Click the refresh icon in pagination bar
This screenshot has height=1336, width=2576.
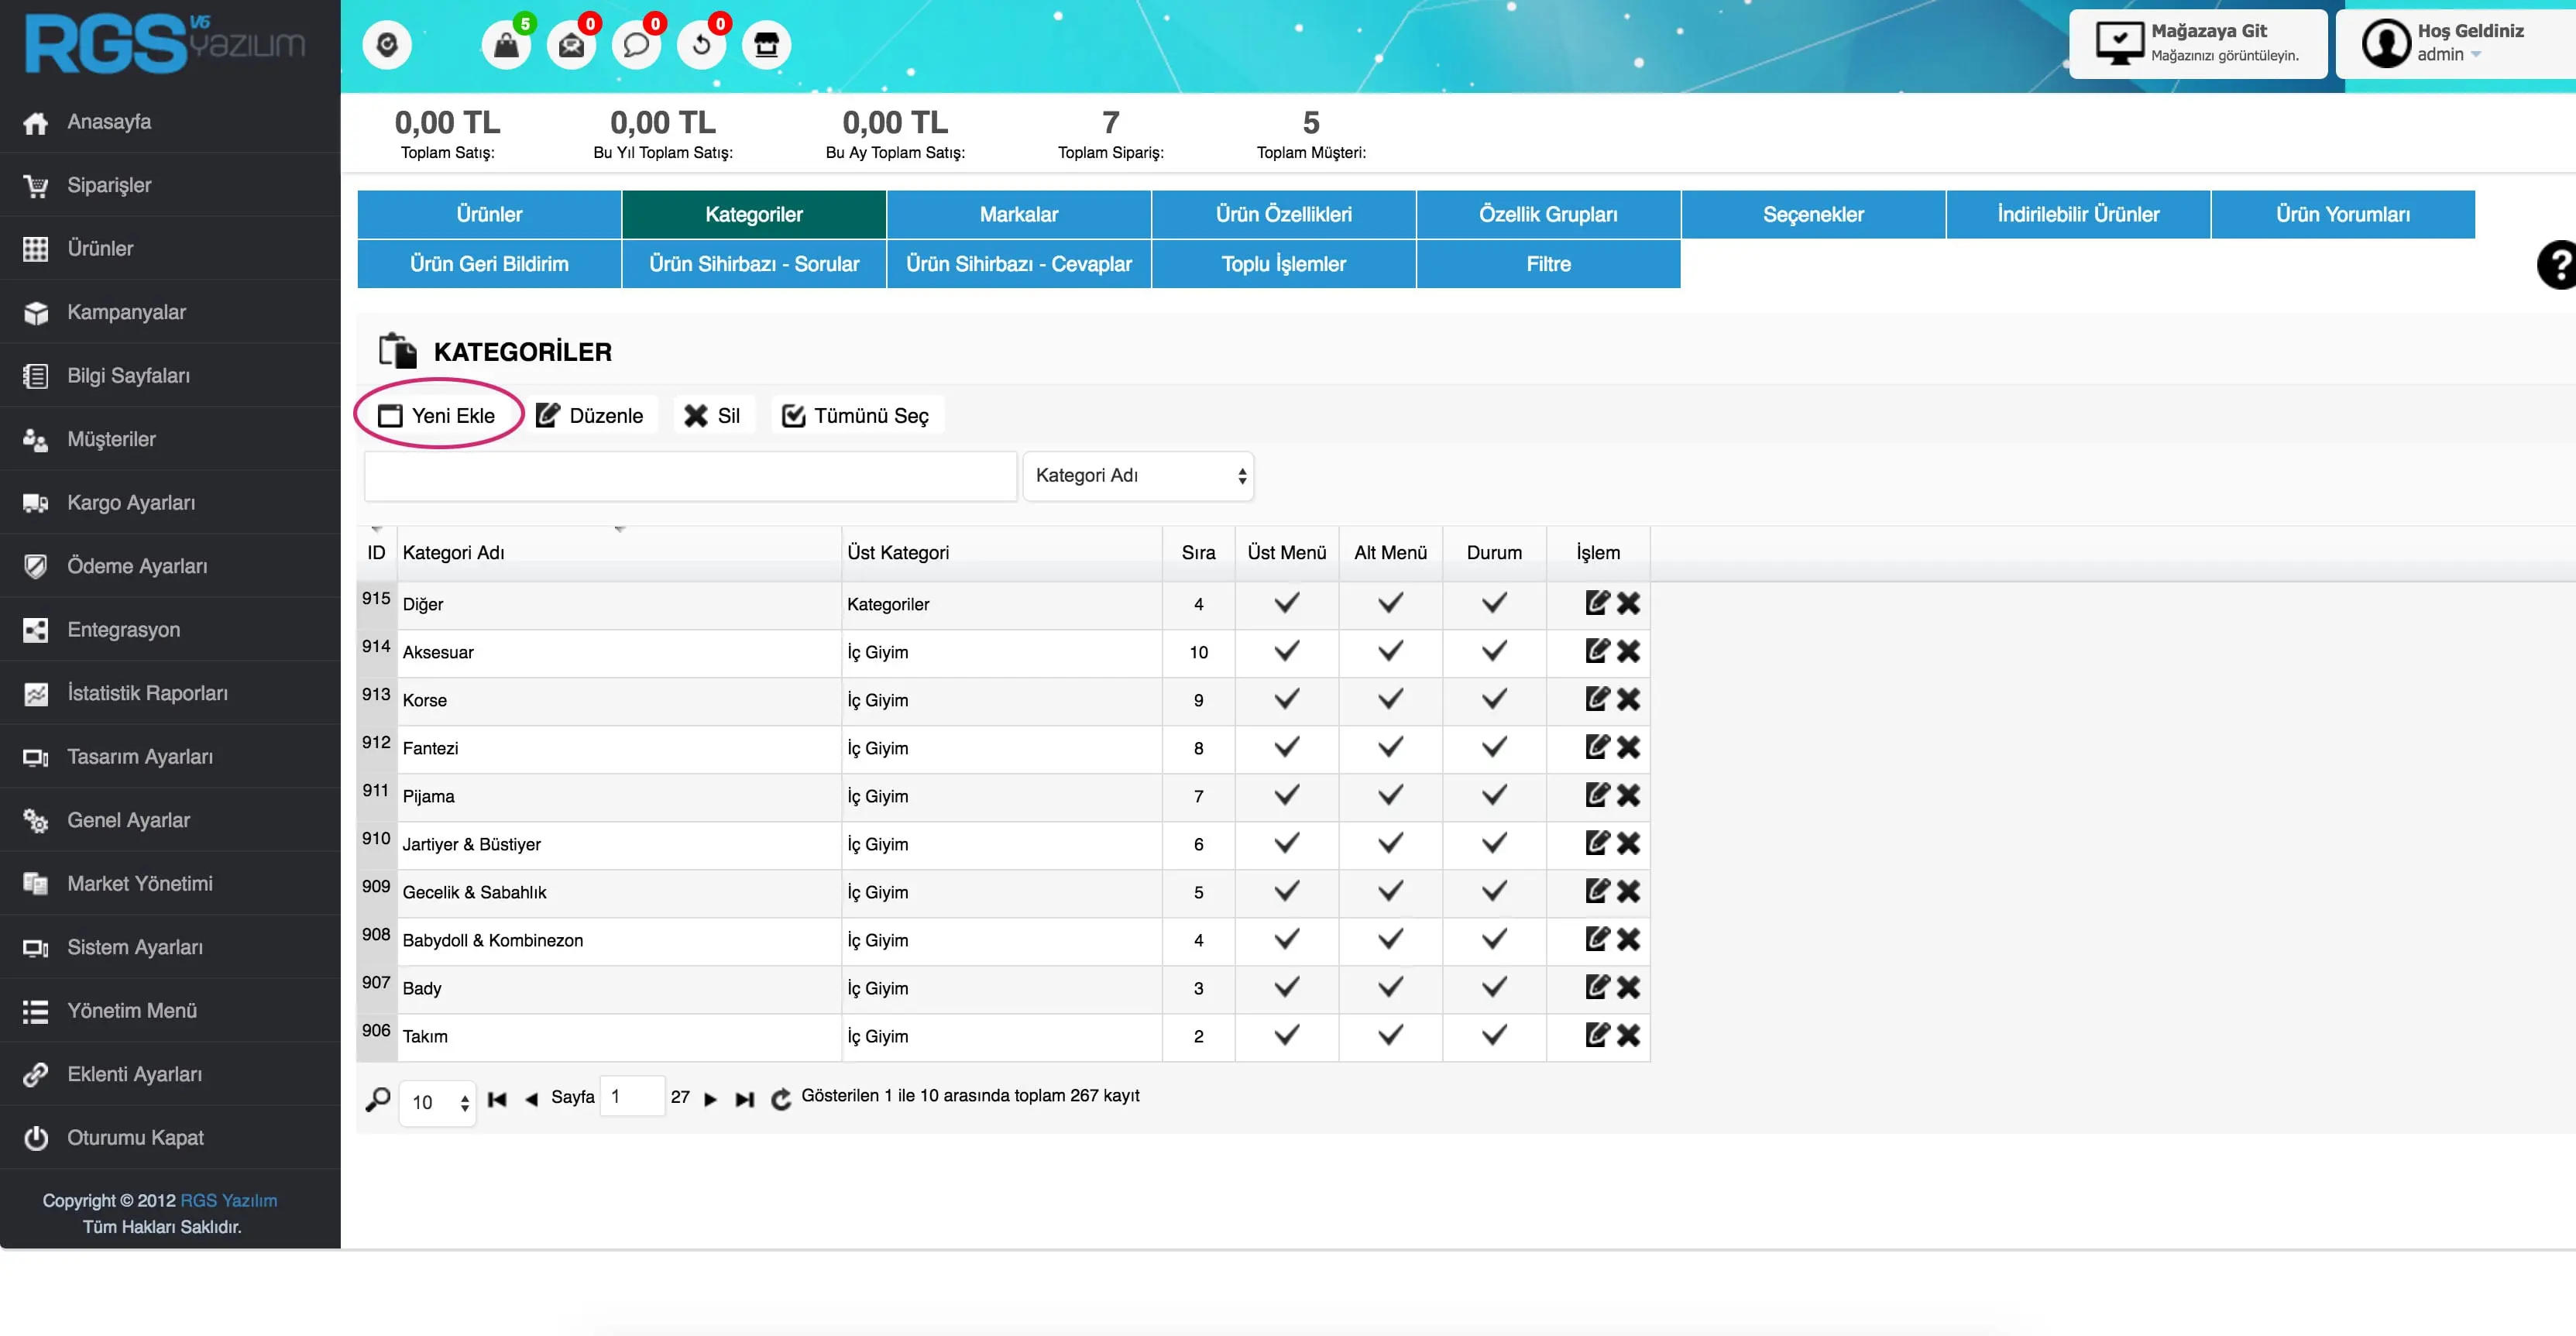pyautogui.click(x=781, y=1099)
